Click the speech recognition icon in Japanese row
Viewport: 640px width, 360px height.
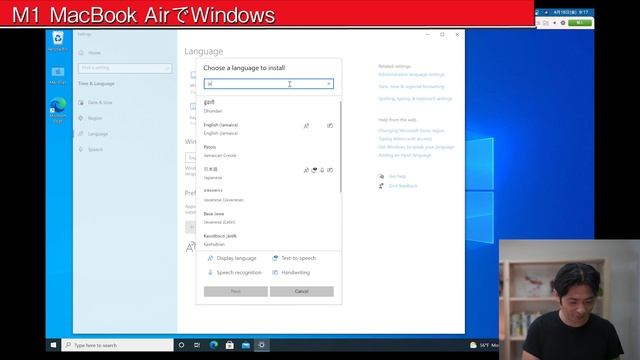pyautogui.click(x=322, y=170)
